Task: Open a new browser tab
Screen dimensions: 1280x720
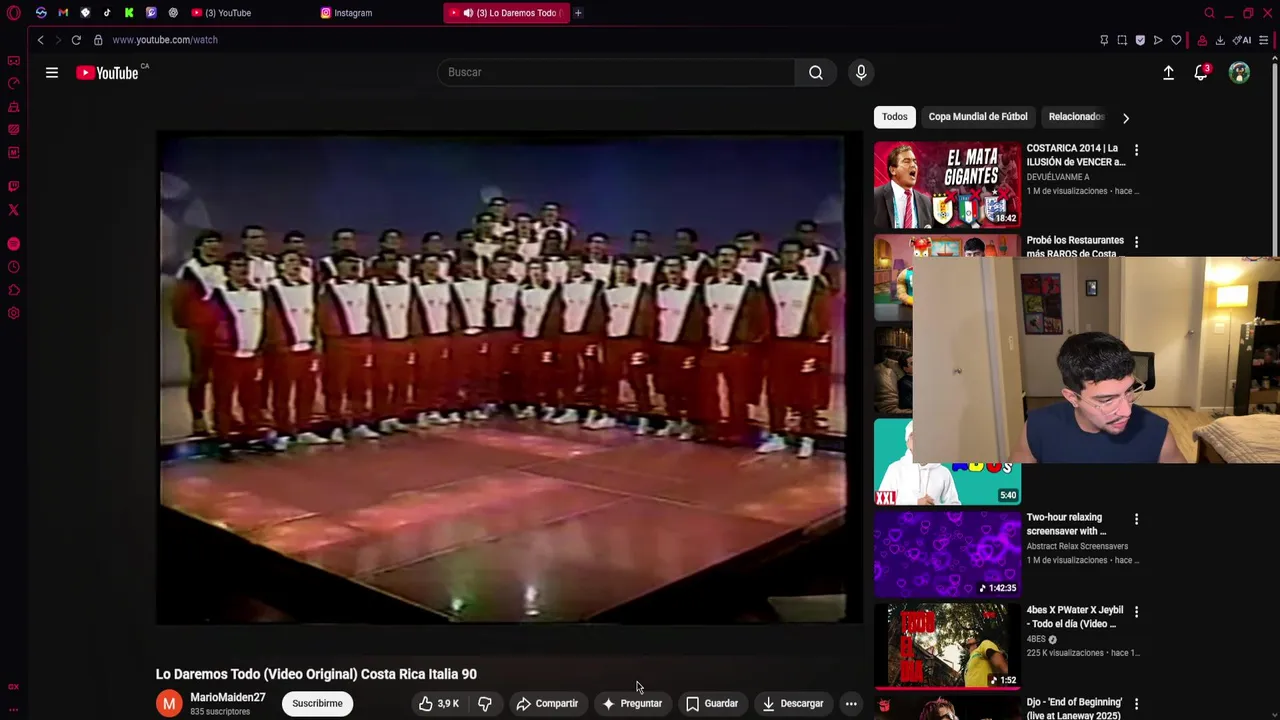Action: pyautogui.click(x=578, y=13)
